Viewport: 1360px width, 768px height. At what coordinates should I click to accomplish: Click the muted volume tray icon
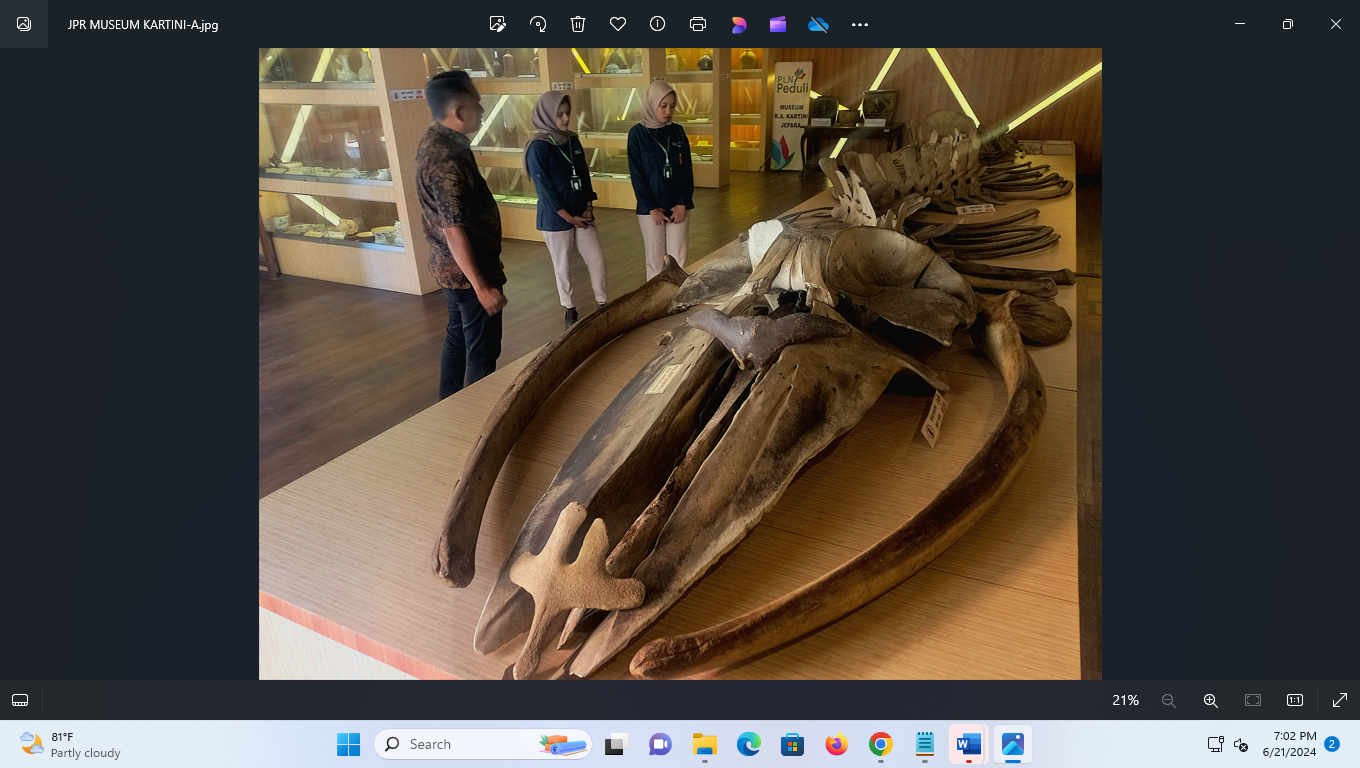(1241, 744)
